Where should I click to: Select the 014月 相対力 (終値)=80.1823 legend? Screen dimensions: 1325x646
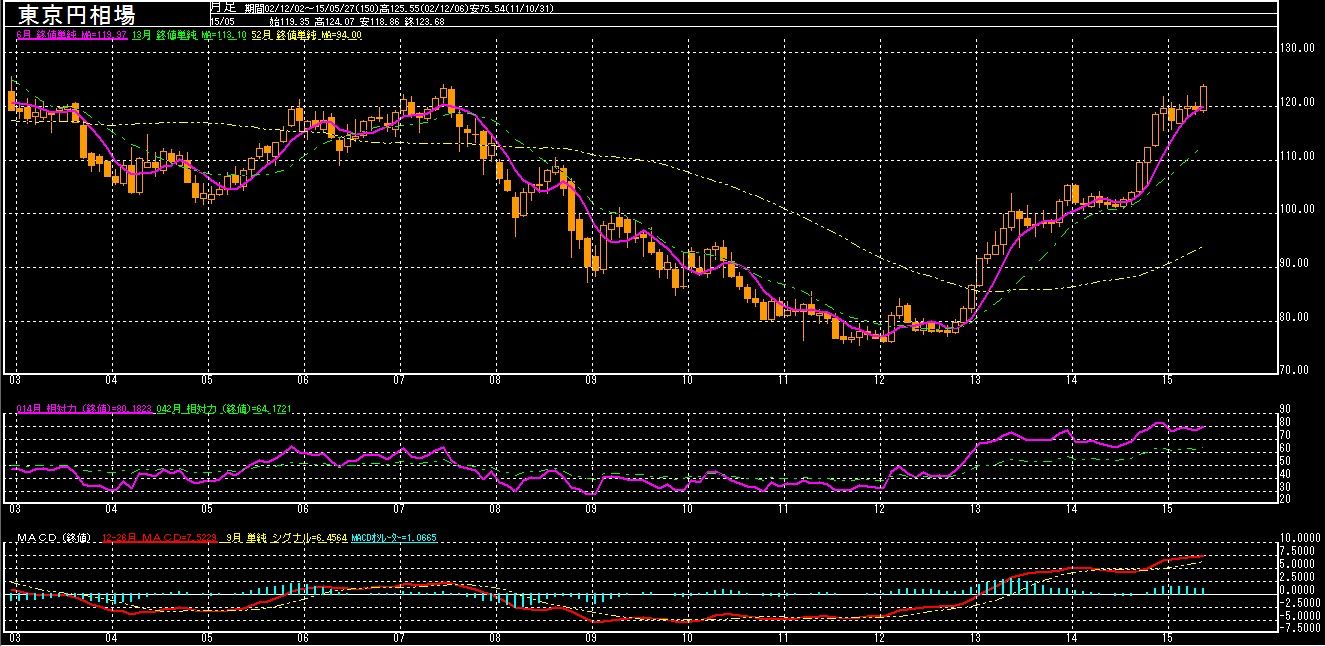(82, 409)
